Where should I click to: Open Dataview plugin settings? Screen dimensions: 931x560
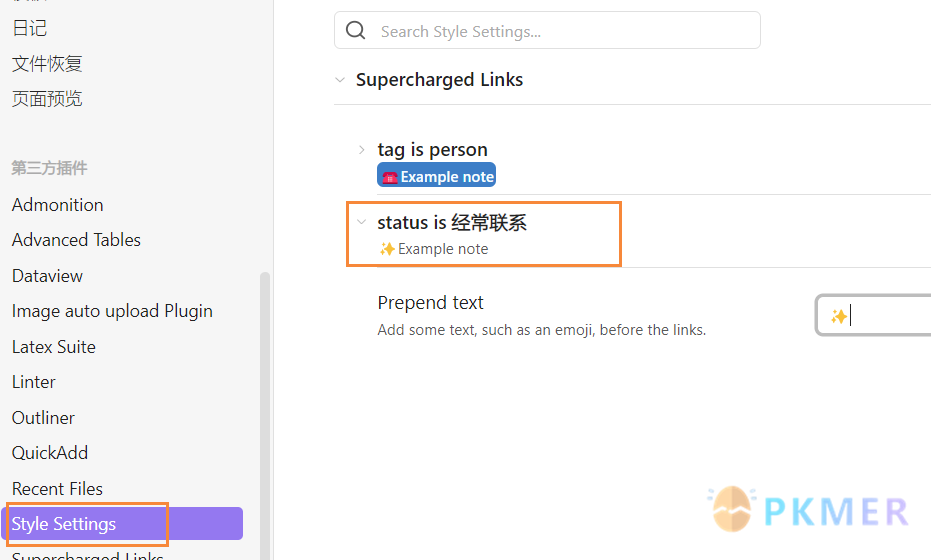click(x=47, y=276)
